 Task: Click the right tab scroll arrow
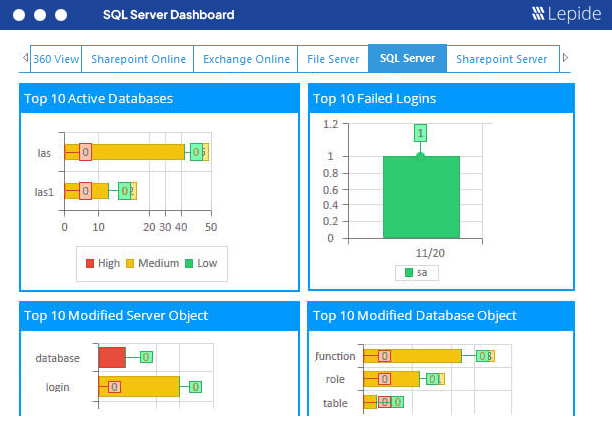coord(565,58)
